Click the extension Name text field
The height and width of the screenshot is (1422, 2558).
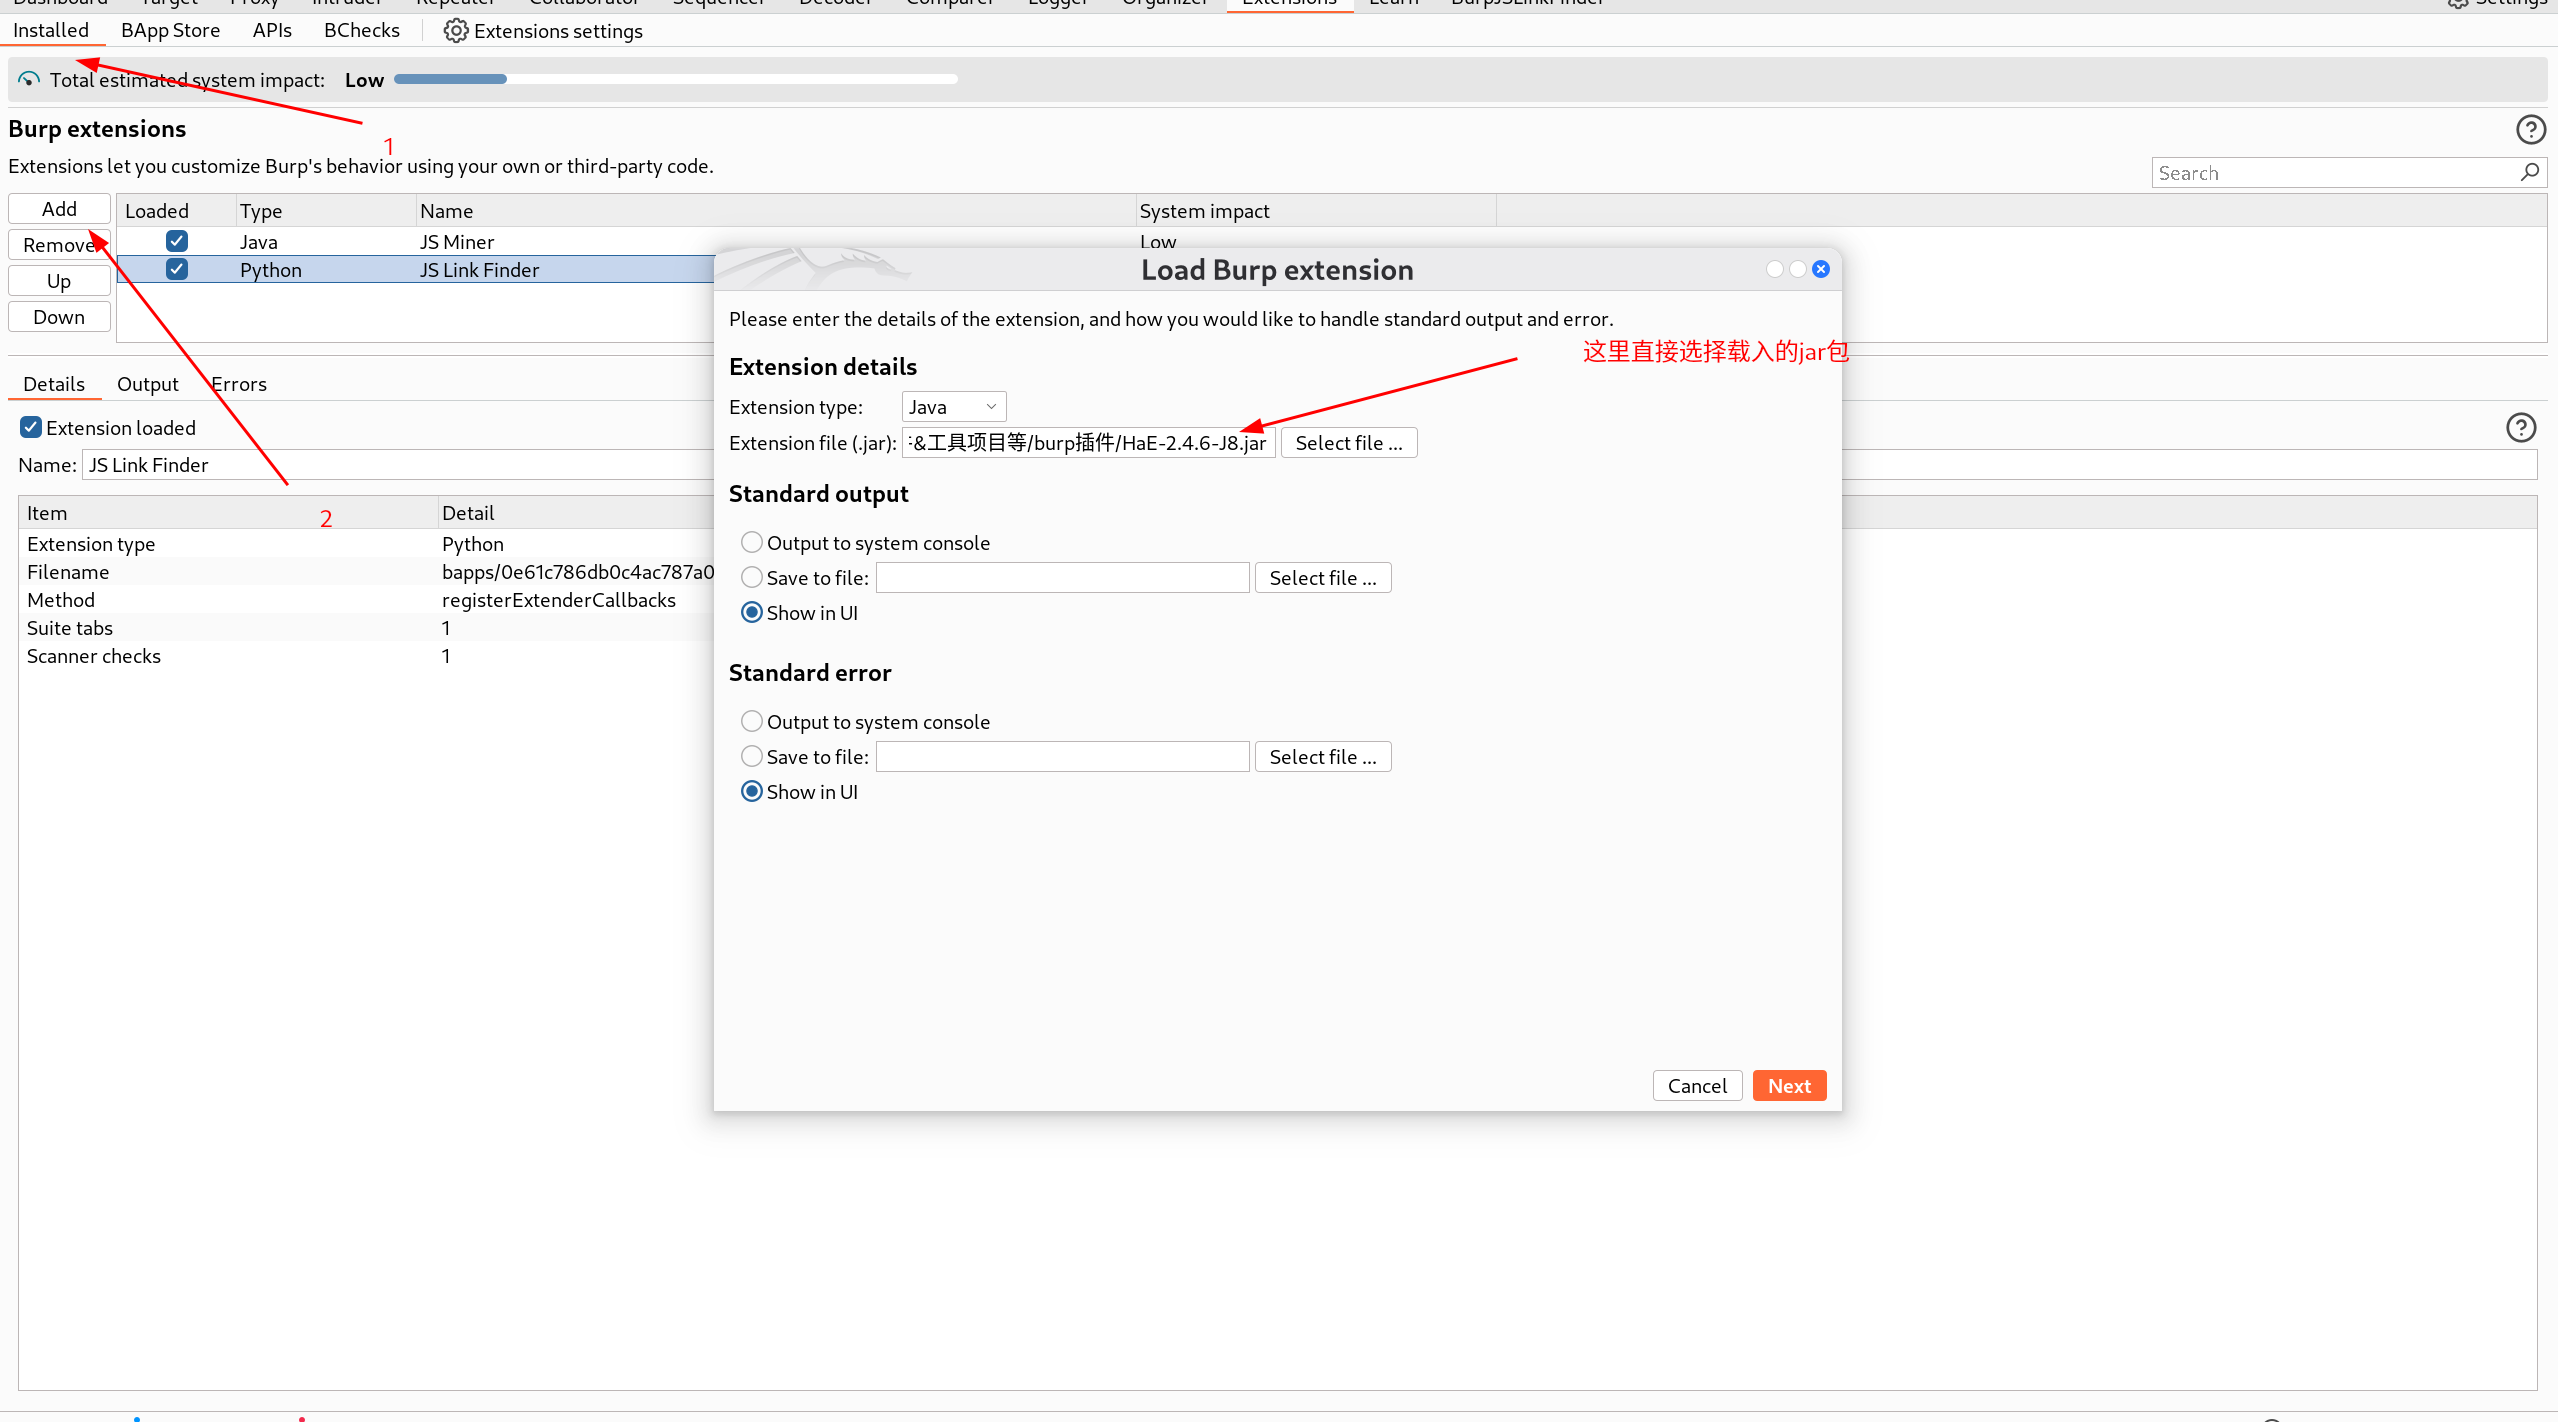[400, 465]
